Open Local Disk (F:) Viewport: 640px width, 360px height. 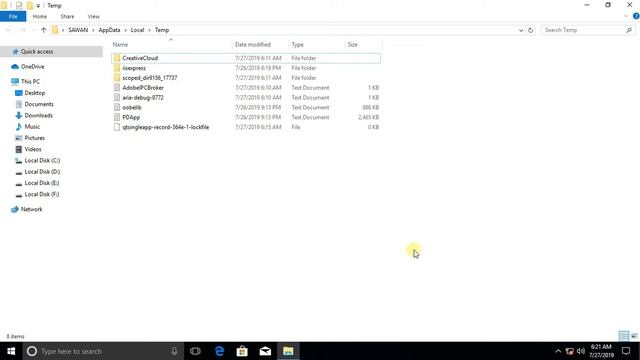(x=42, y=194)
